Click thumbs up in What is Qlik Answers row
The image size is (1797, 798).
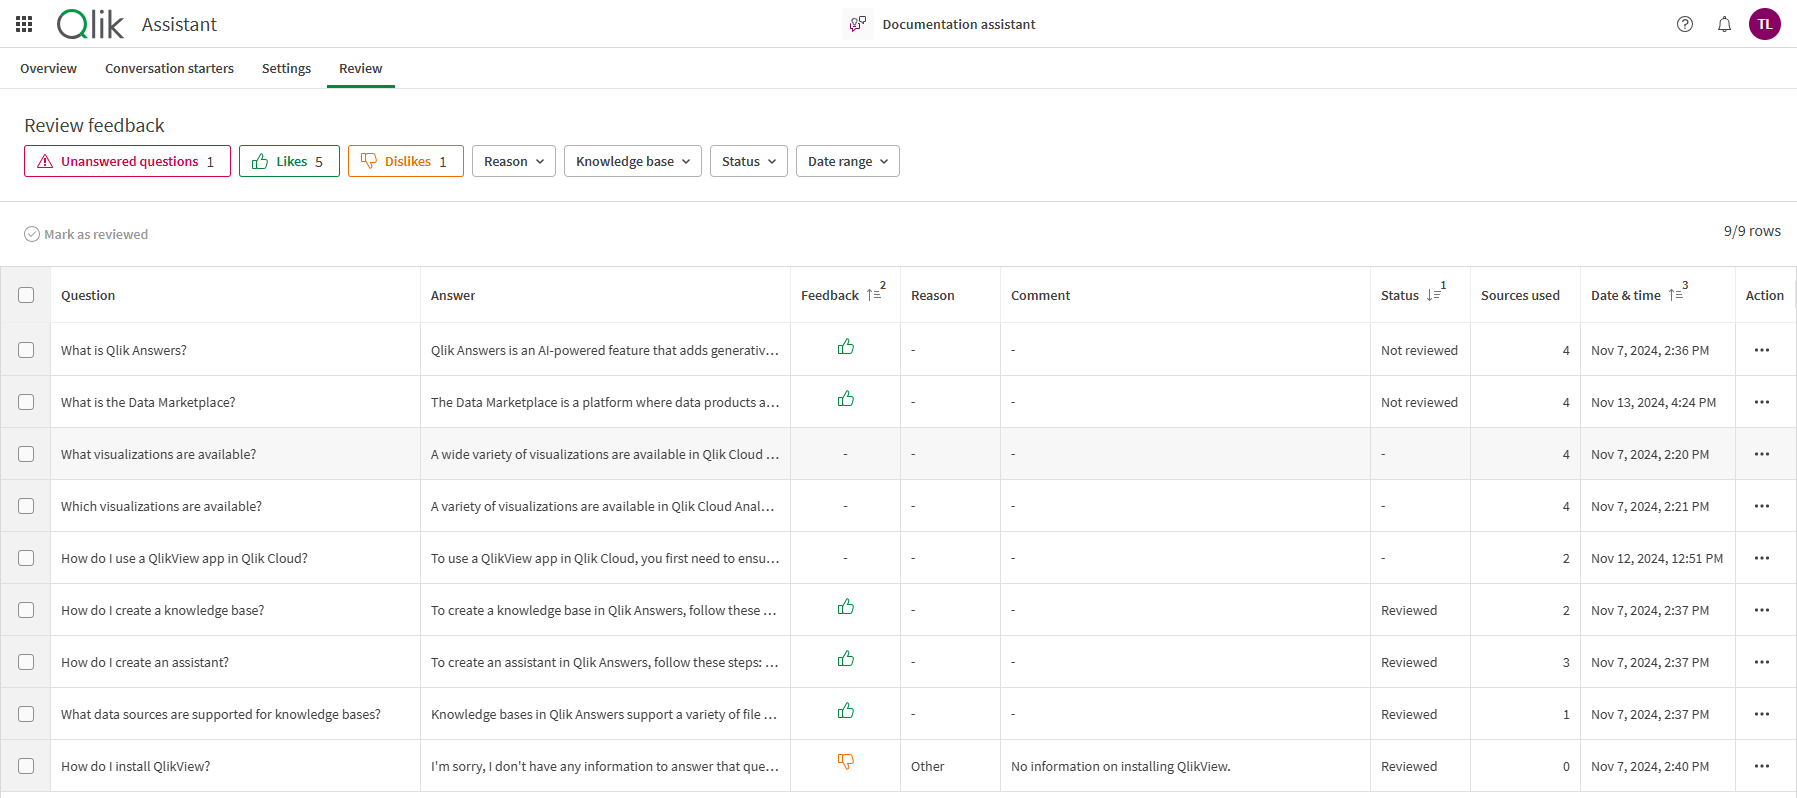[846, 347]
